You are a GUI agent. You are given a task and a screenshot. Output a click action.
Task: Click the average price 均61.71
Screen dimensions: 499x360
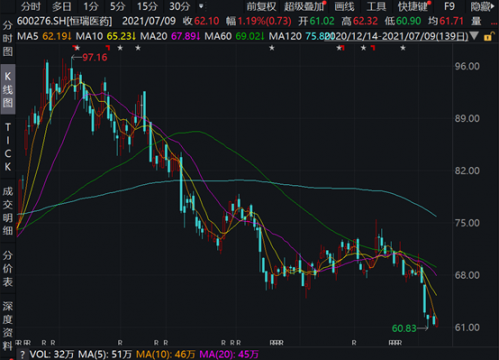pyautogui.click(x=446, y=21)
